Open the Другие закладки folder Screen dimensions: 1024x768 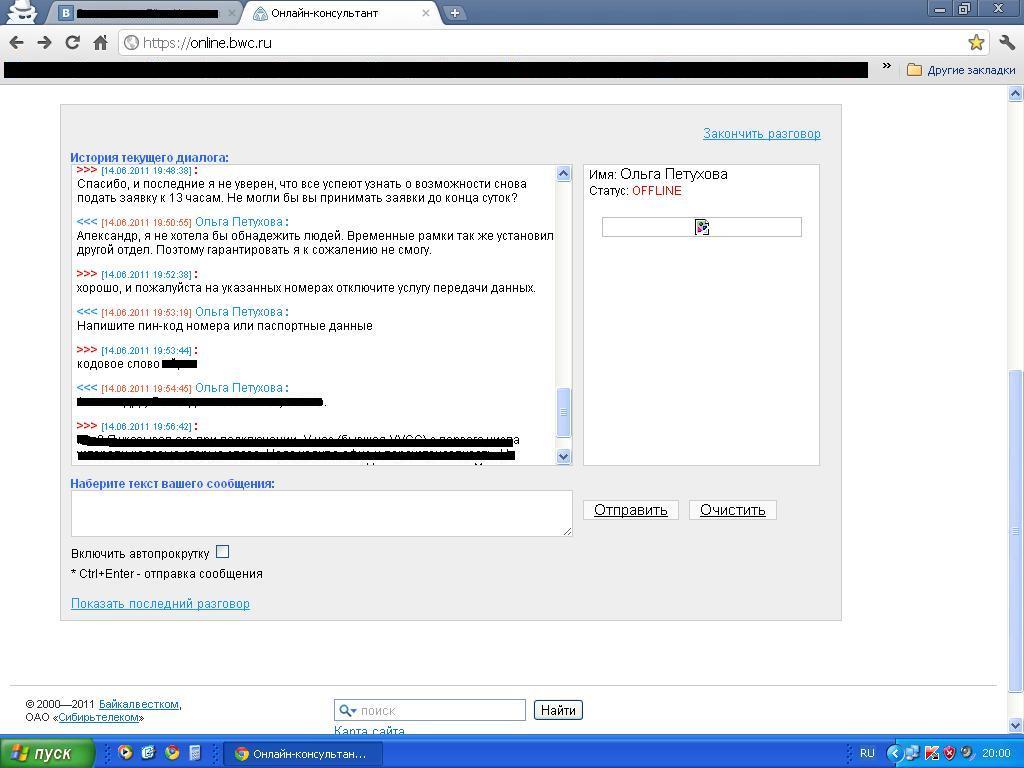click(960, 70)
